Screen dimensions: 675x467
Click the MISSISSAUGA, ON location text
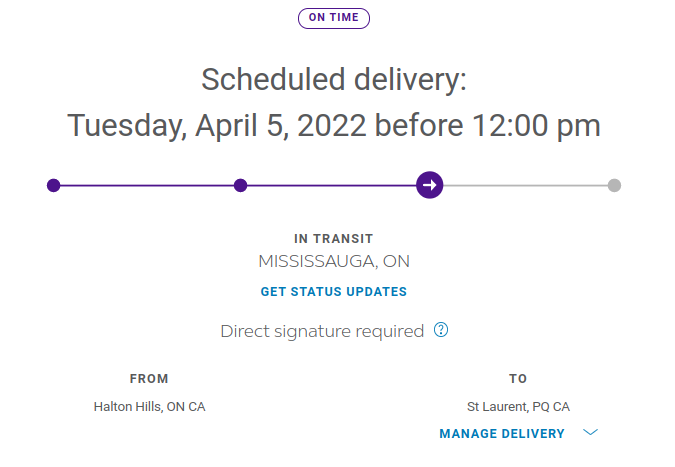(x=334, y=262)
